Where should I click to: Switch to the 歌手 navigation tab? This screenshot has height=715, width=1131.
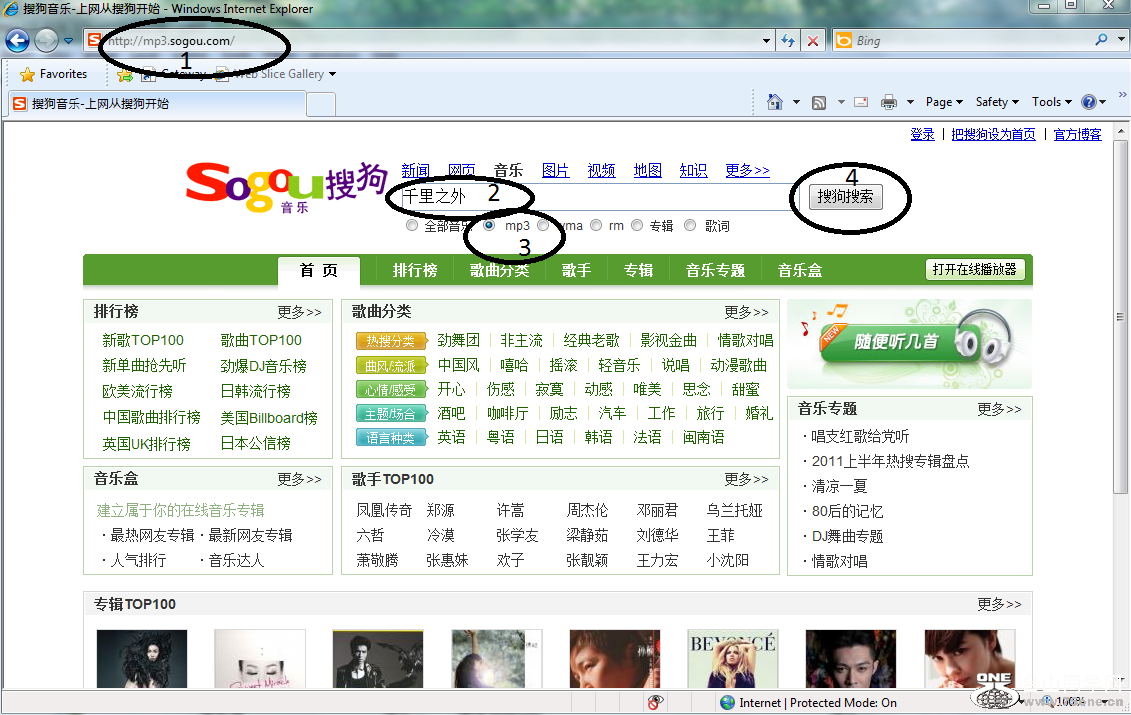coord(576,271)
